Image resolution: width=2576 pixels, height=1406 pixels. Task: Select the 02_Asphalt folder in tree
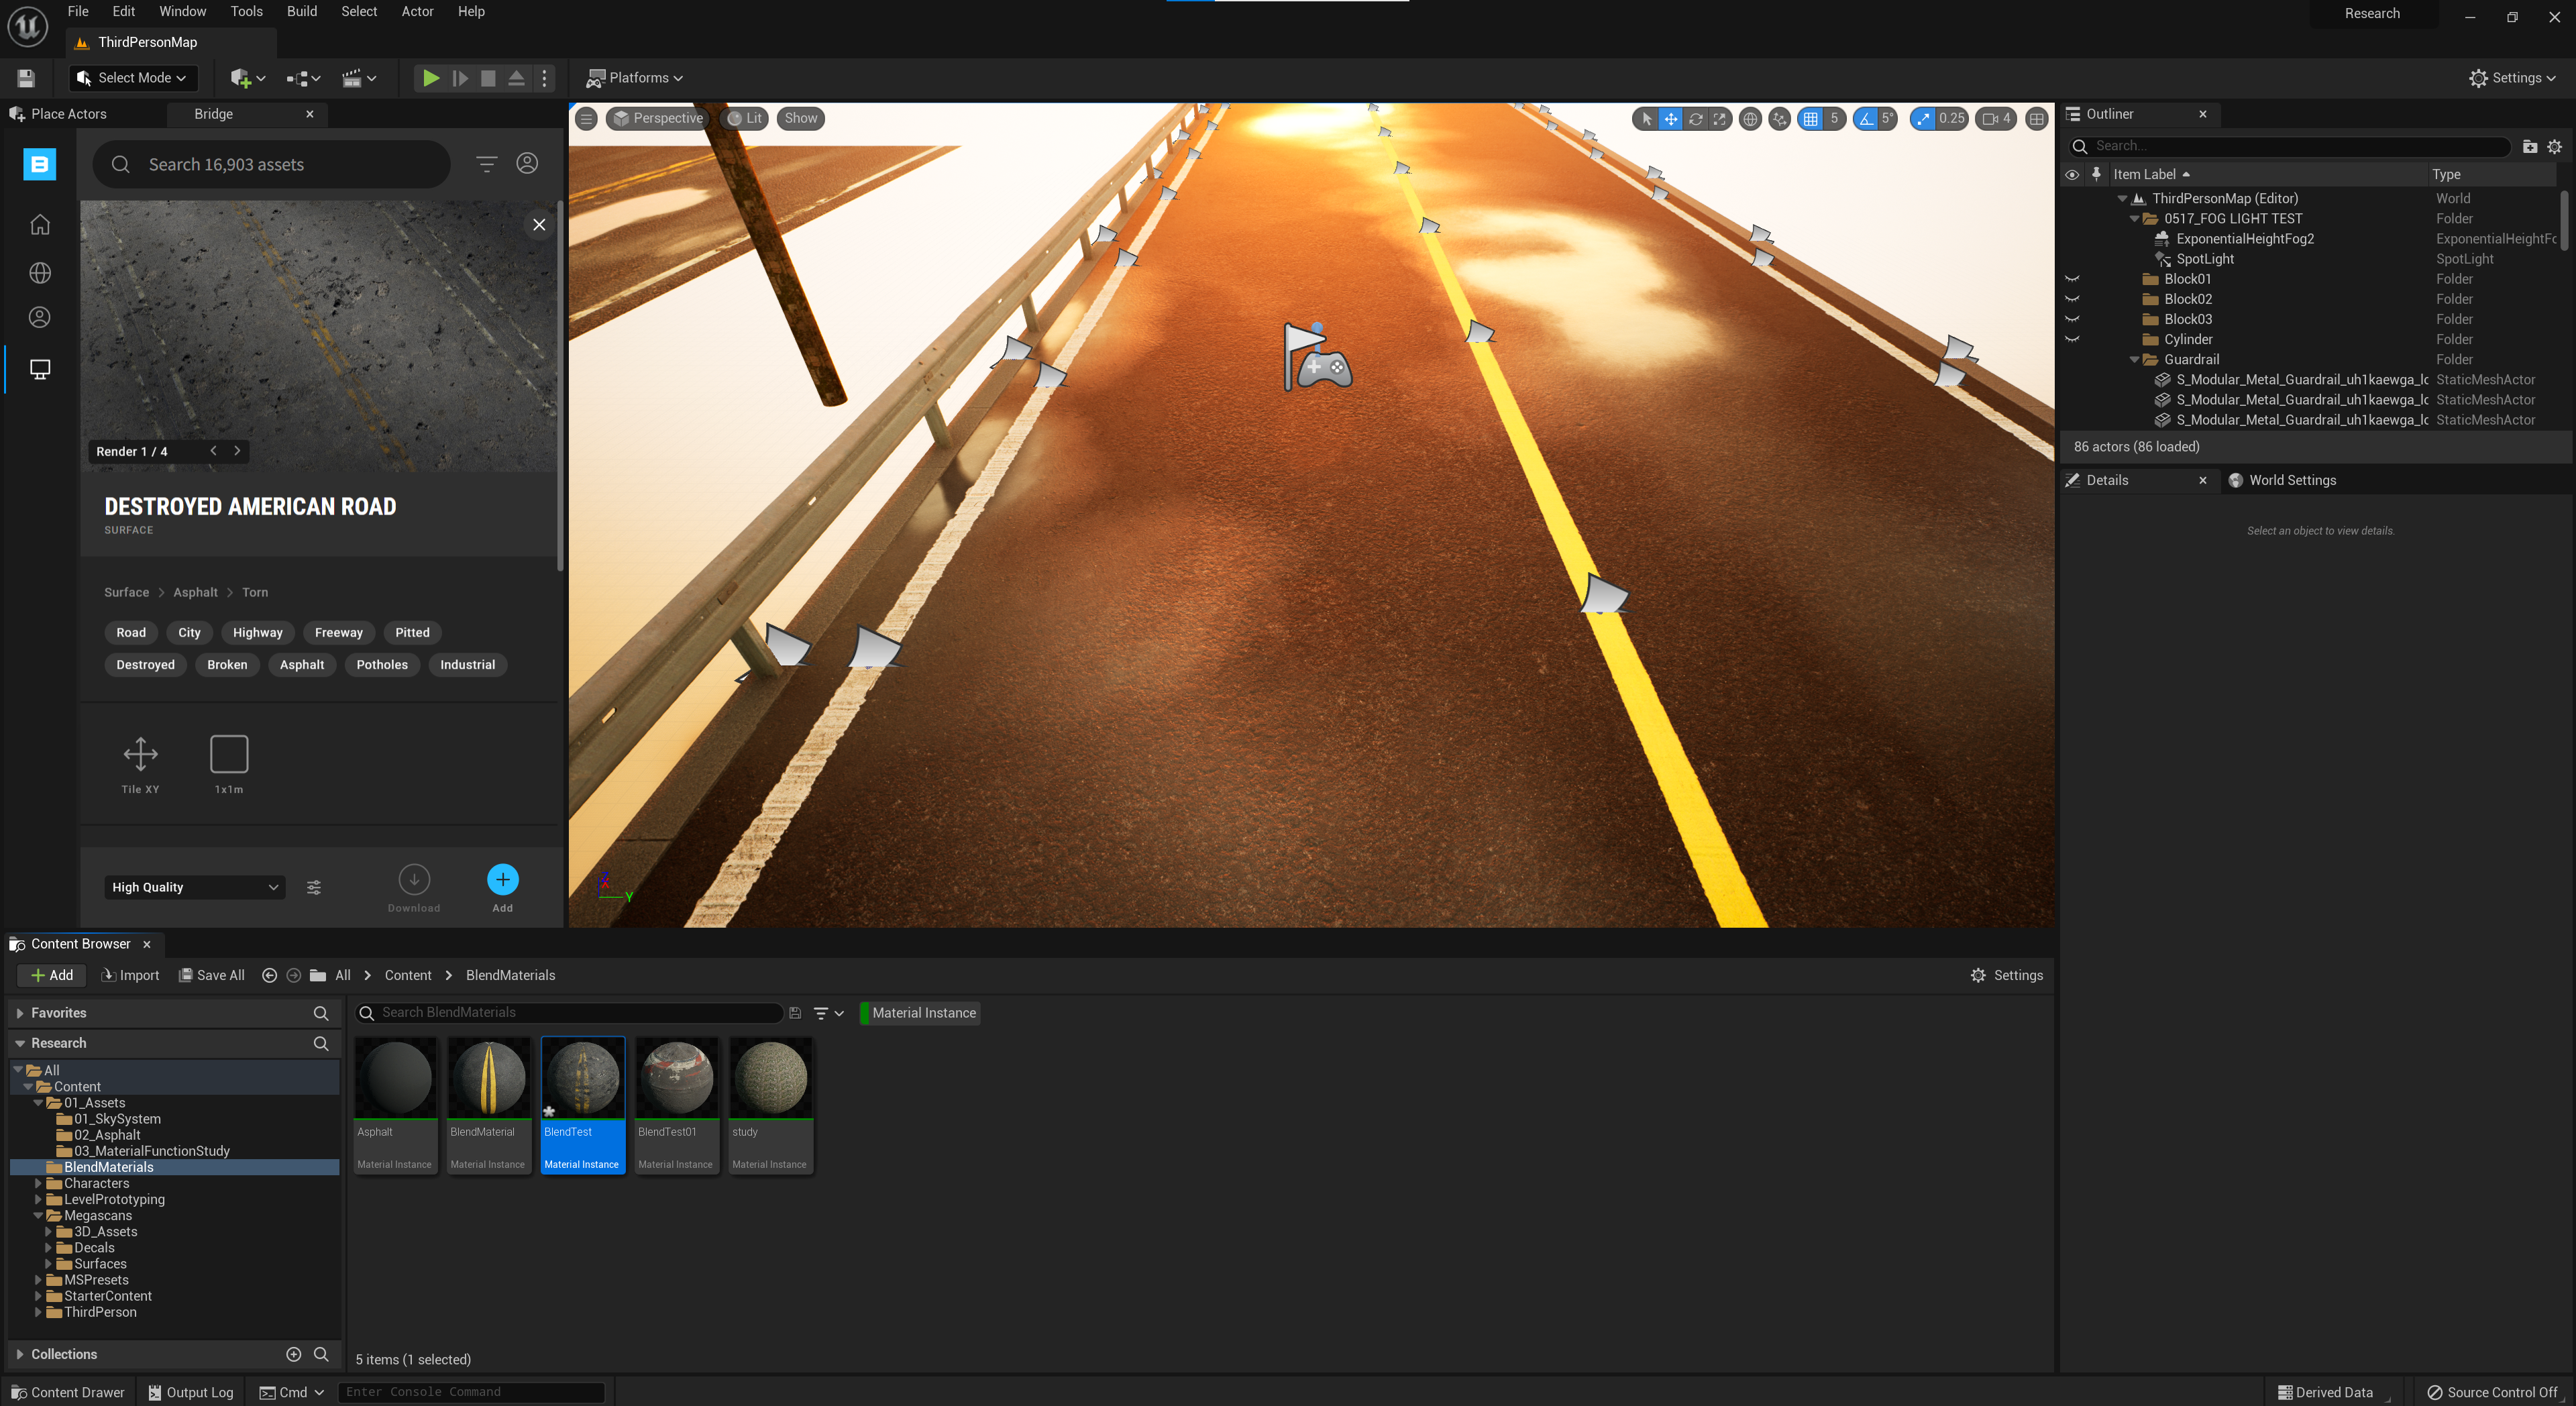coord(107,1135)
